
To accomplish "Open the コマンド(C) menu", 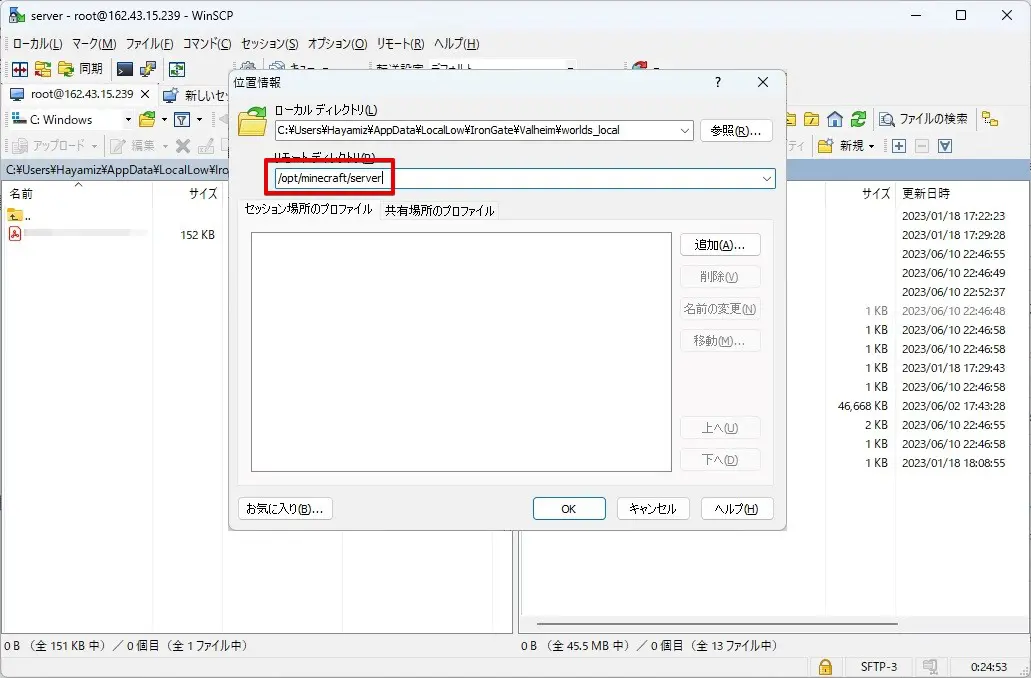I will click(206, 44).
